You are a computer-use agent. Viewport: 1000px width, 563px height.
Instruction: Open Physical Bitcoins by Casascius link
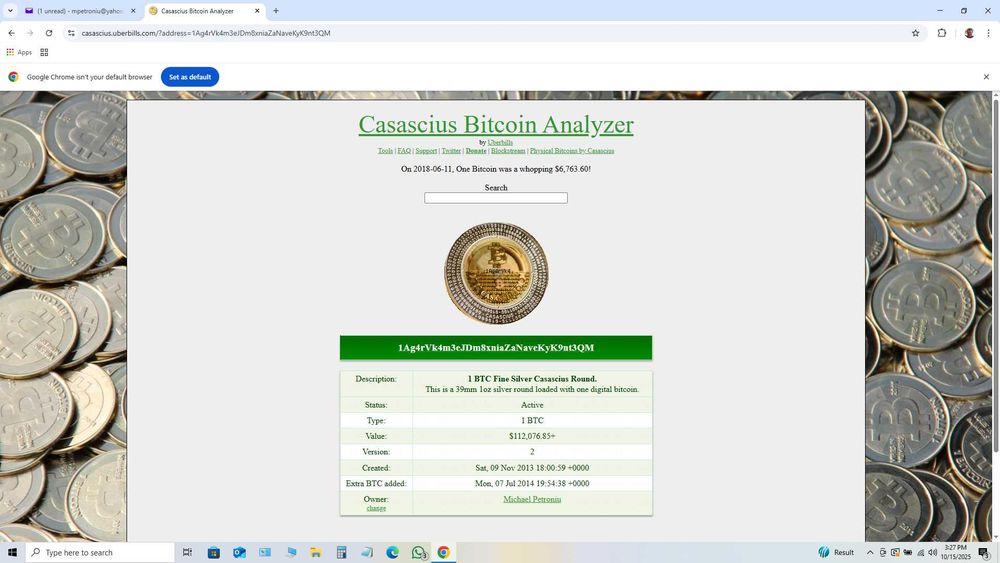572,151
